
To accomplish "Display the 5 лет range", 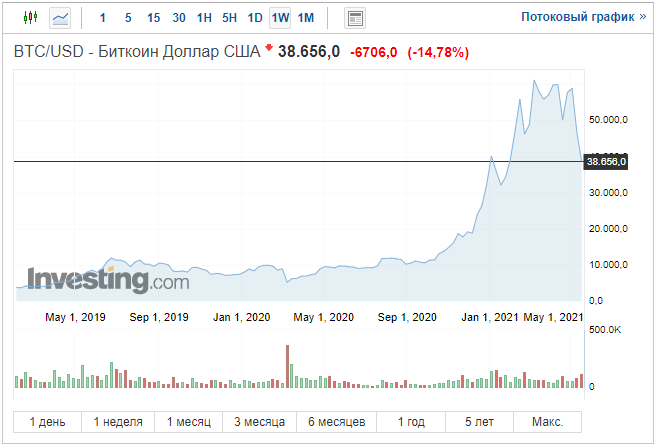I will click(480, 421).
